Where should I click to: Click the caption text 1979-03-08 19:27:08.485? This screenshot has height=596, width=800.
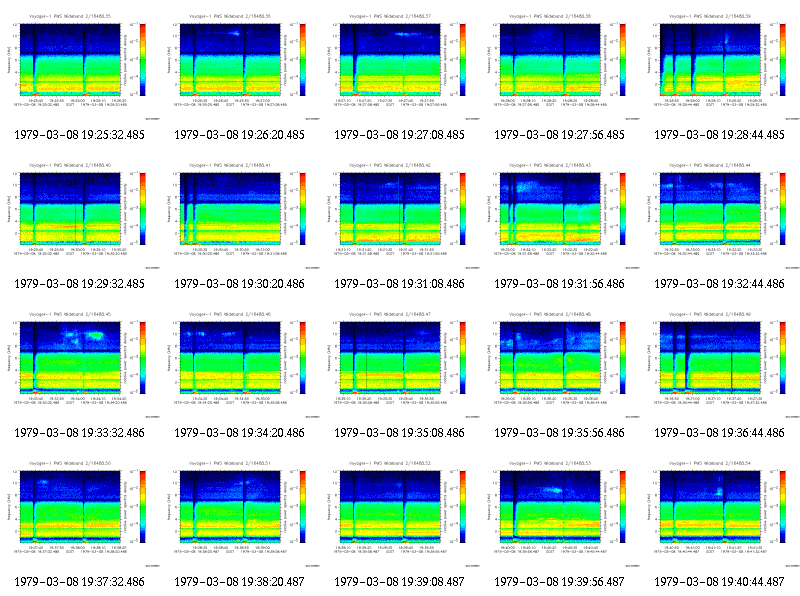[400, 135]
